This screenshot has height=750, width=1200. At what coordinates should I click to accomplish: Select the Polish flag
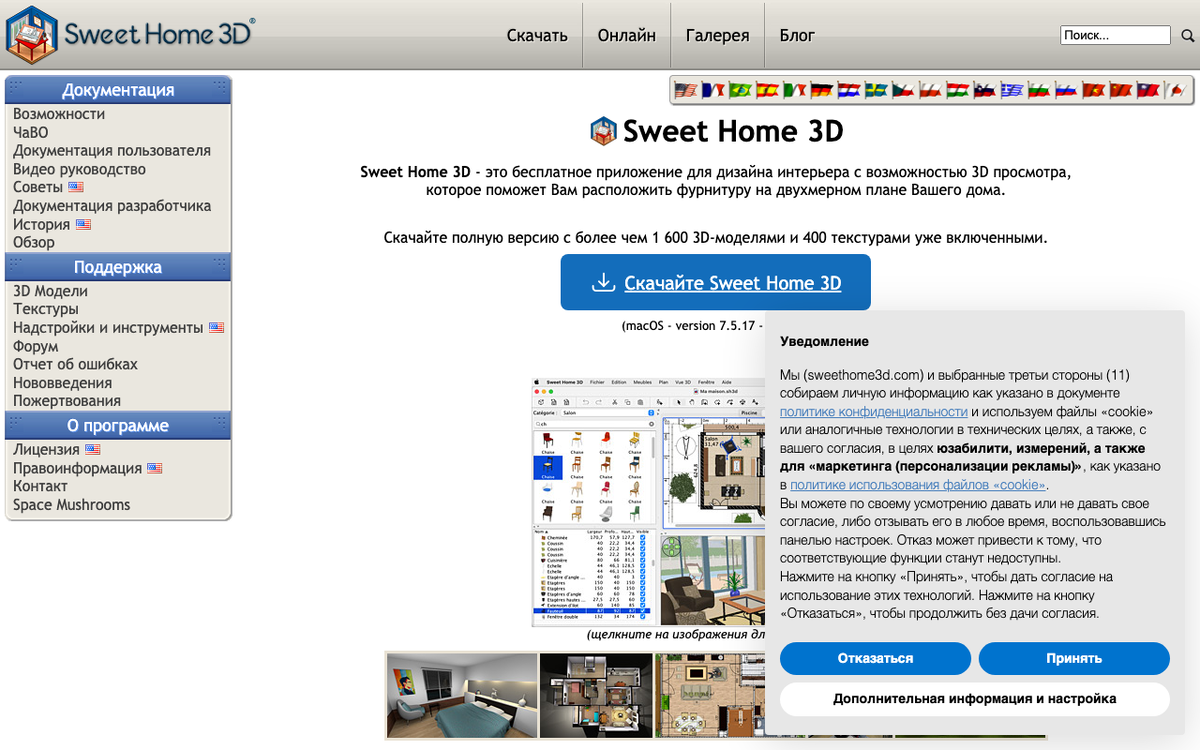pyautogui.click(x=930, y=90)
